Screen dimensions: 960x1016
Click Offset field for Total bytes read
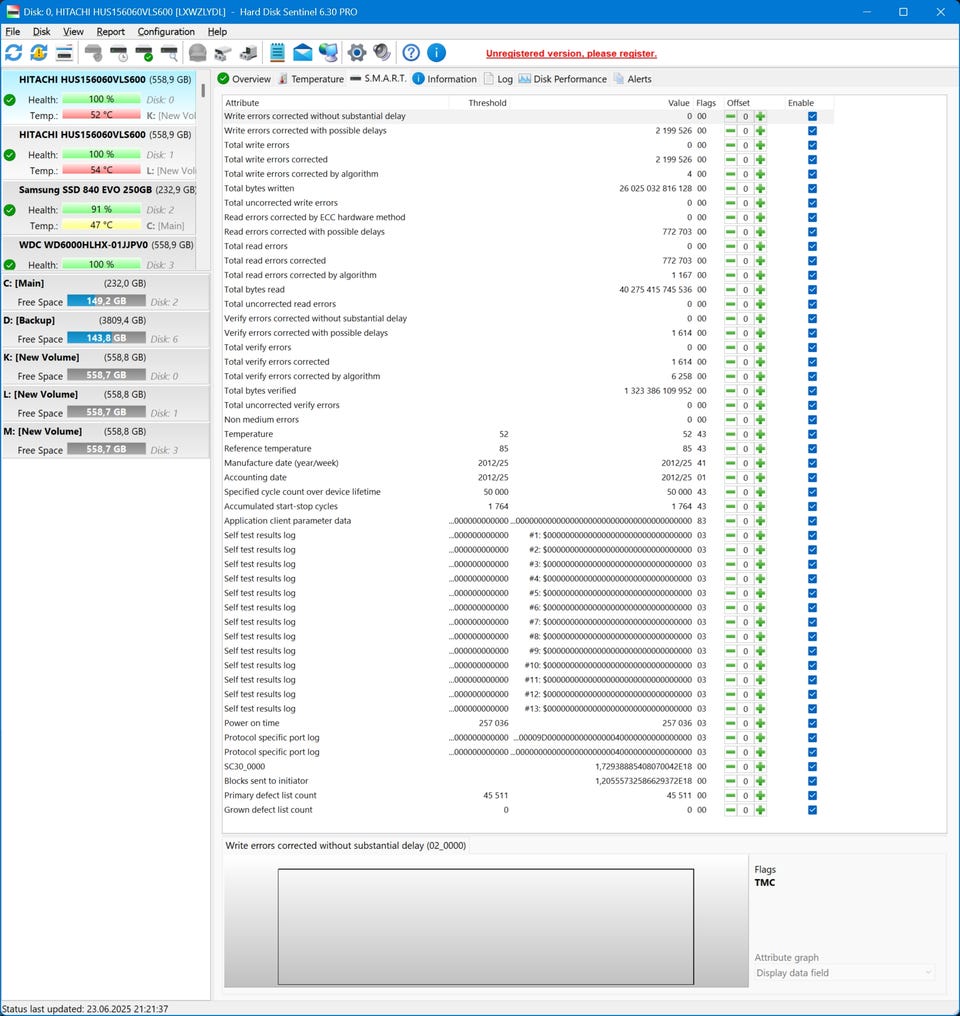point(746,290)
